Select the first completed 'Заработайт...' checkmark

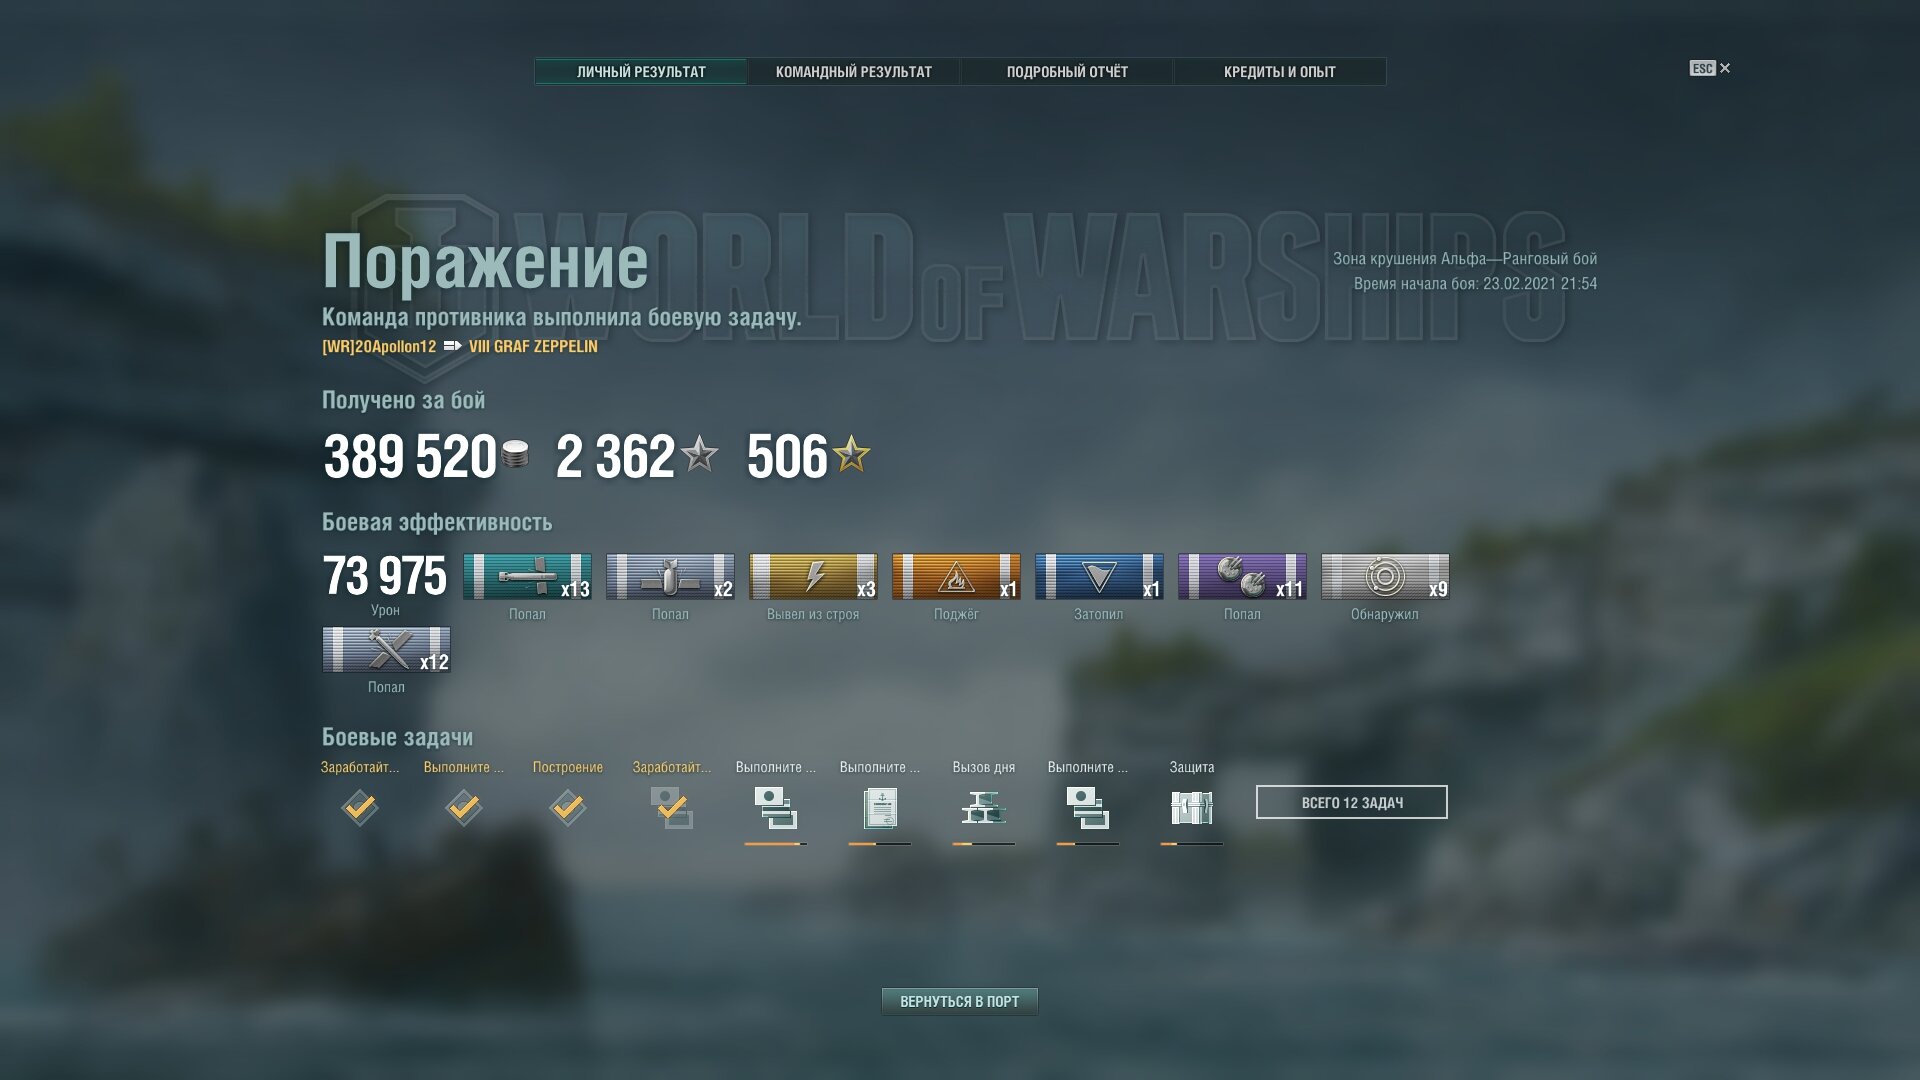[x=360, y=807]
